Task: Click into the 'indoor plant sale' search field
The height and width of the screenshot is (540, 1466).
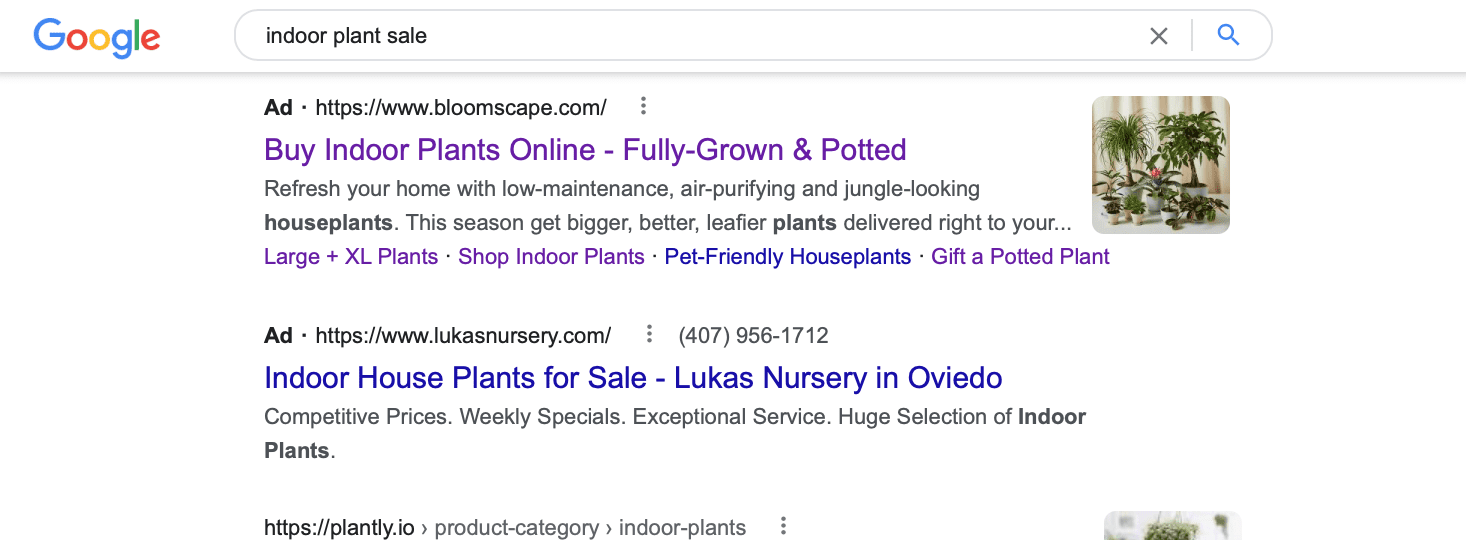Action: pos(690,36)
